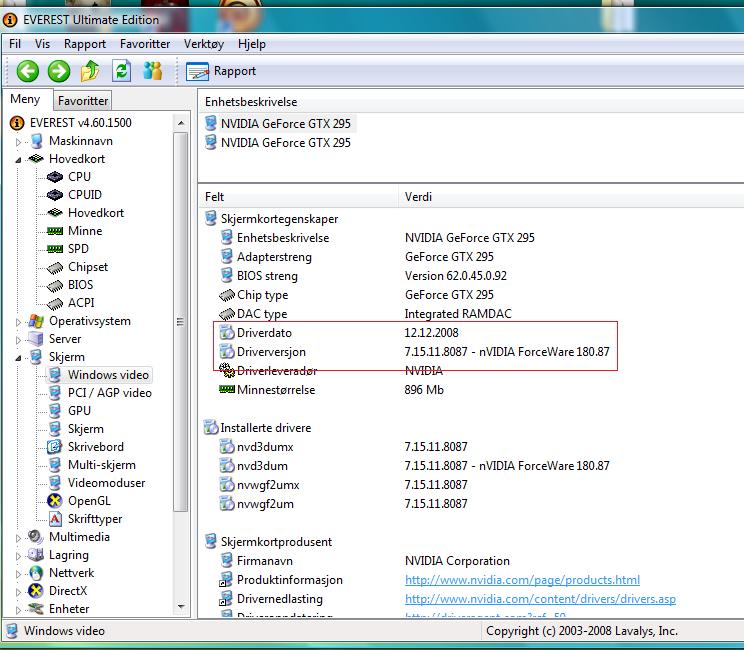Expand the Maskinnavn tree node
The image size is (744, 650).
(x=19, y=141)
